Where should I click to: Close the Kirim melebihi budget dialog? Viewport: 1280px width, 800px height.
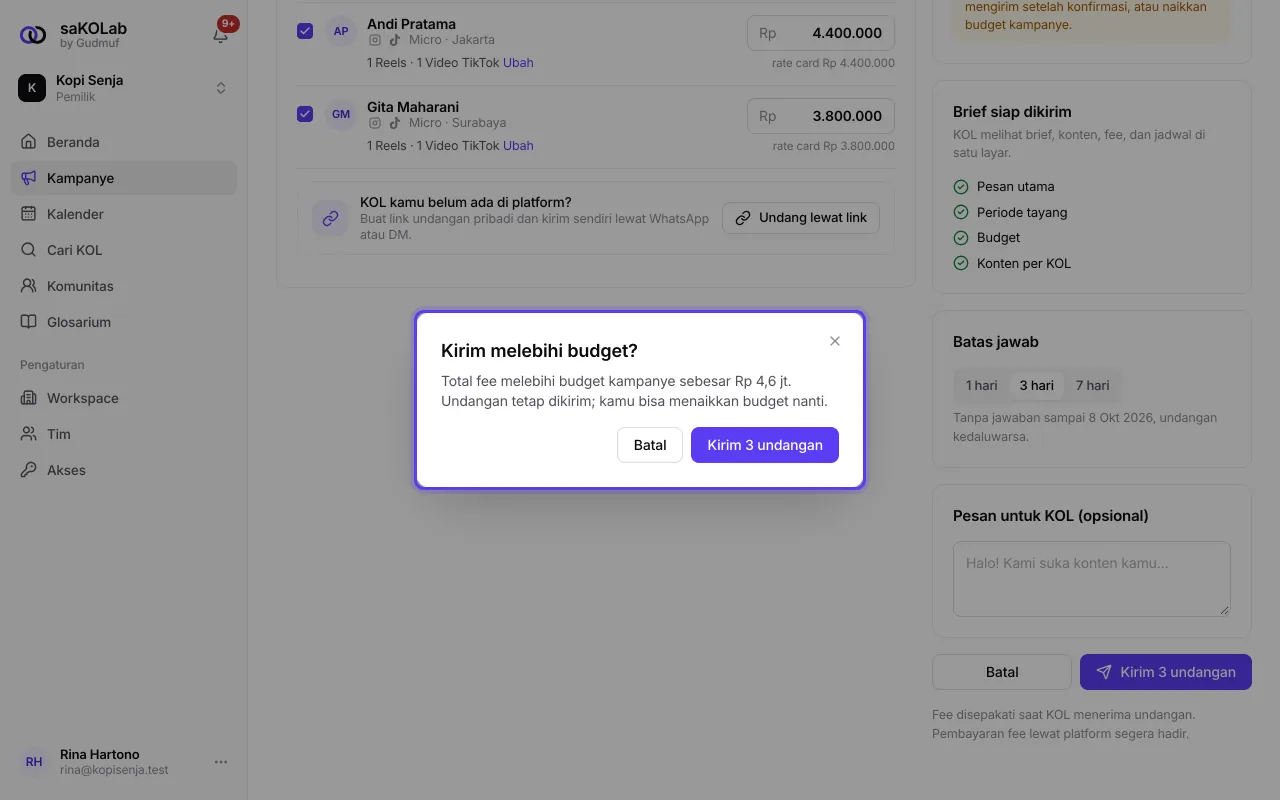pyautogui.click(x=835, y=341)
